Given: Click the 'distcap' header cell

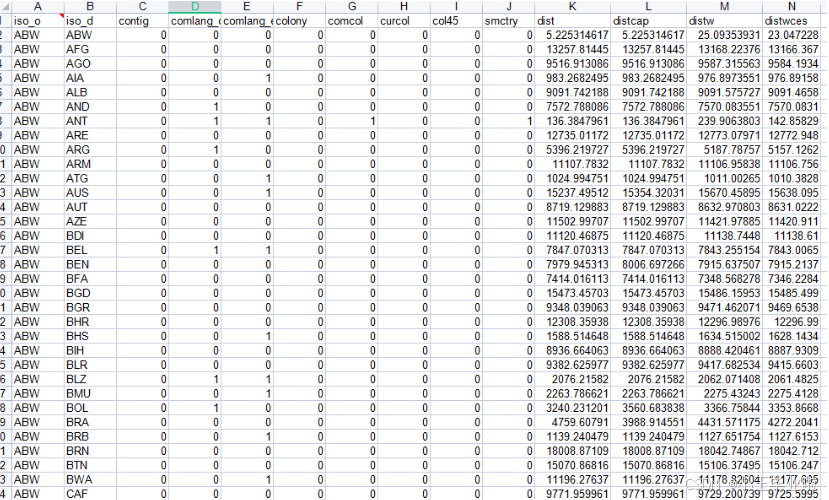Looking at the screenshot, I should coord(648,21).
